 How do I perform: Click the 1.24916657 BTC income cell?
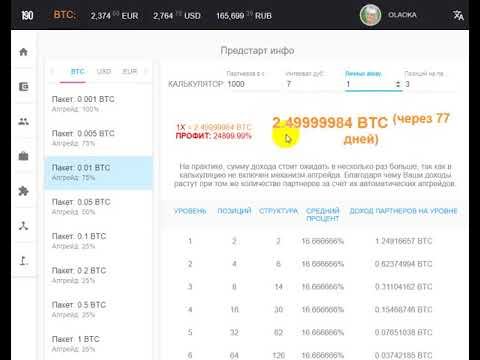tap(403, 241)
